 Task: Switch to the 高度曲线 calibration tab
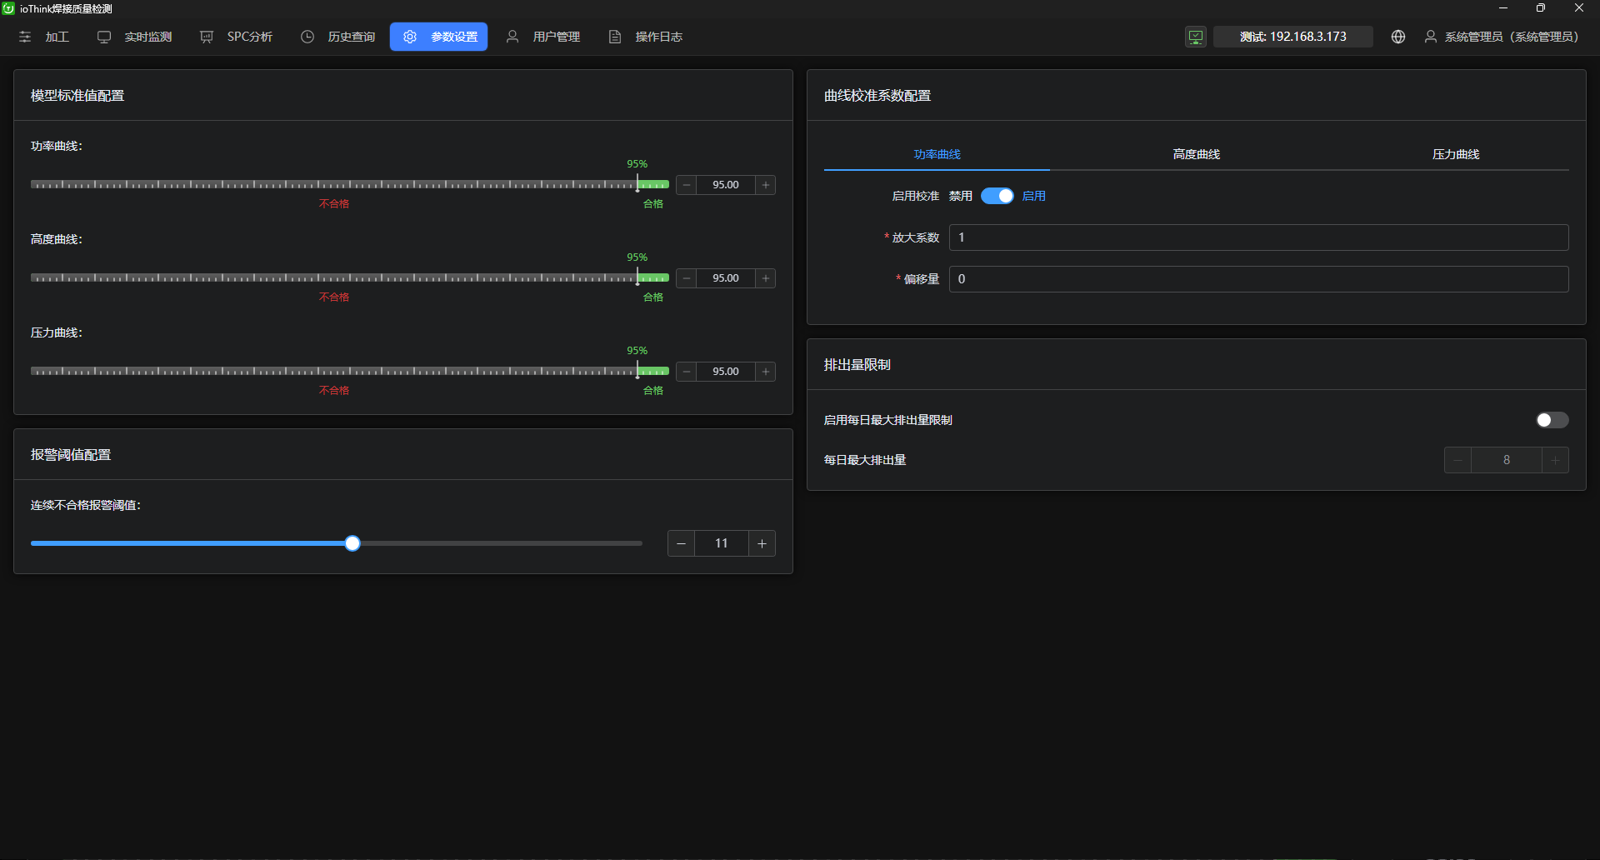(1196, 154)
